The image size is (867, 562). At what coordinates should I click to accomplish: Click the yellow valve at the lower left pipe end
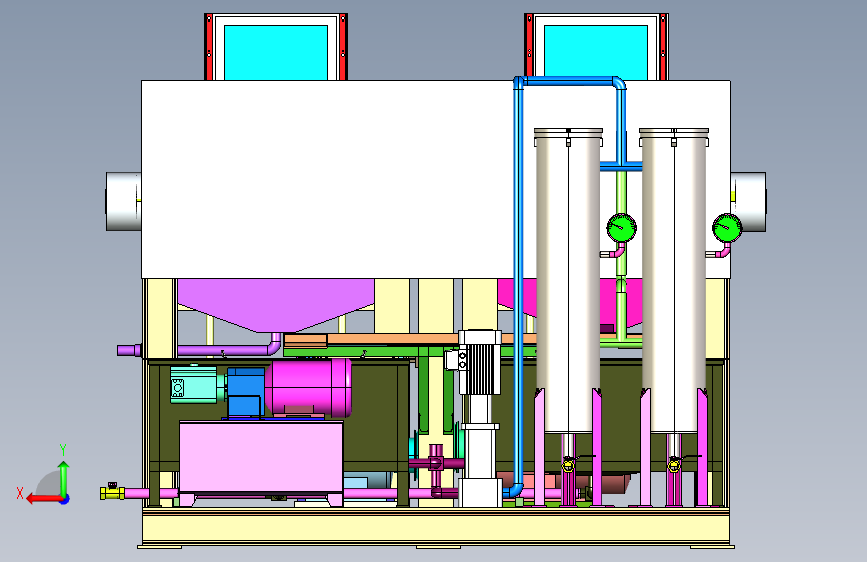tap(112, 492)
